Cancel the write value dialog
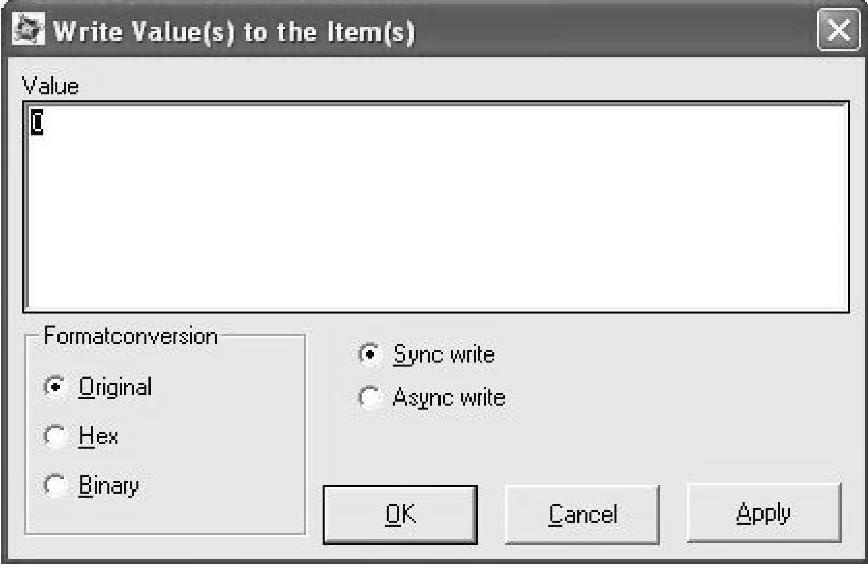The image size is (868, 582). [582, 515]
